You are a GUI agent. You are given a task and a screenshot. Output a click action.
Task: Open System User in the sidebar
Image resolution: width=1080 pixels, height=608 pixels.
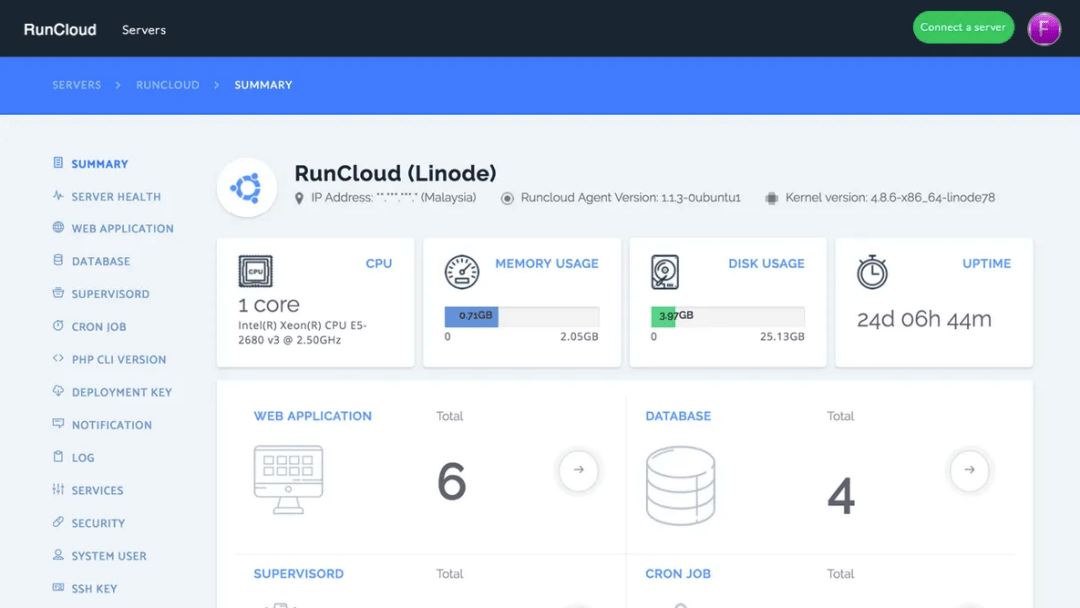click(109, 556)
